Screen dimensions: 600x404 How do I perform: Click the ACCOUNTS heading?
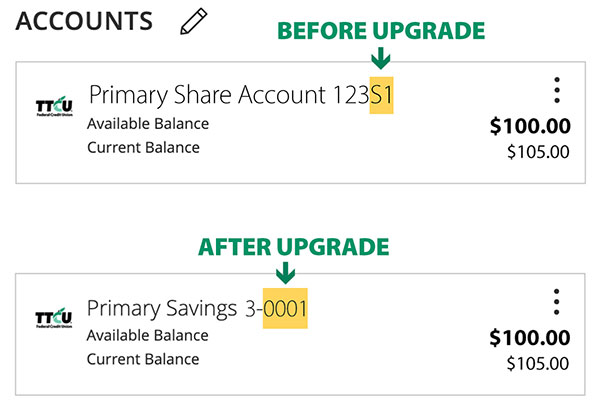coord(84,21)
